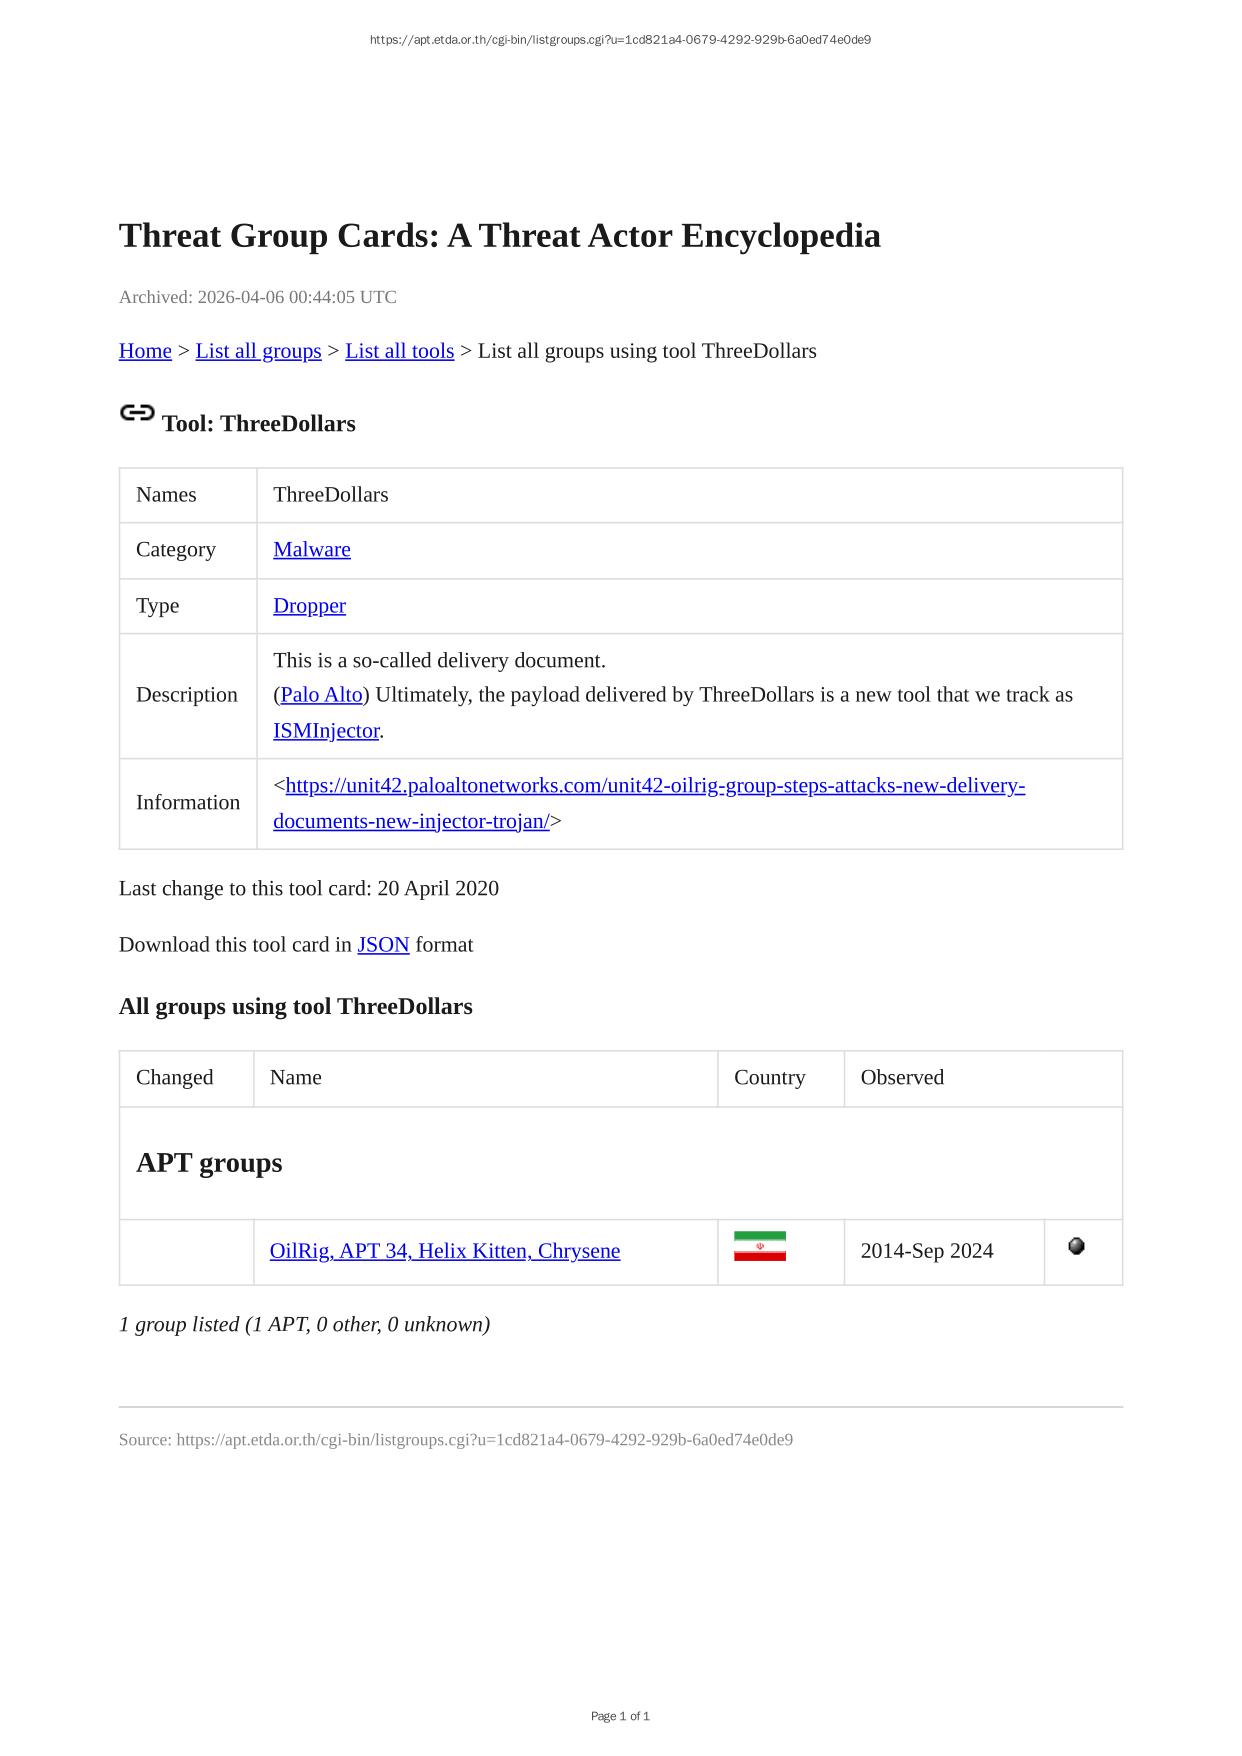Viewport: 1242px width, 1756px height.
Task: Click the Iran flag in Country column
Action: [x=759, y=1246]
